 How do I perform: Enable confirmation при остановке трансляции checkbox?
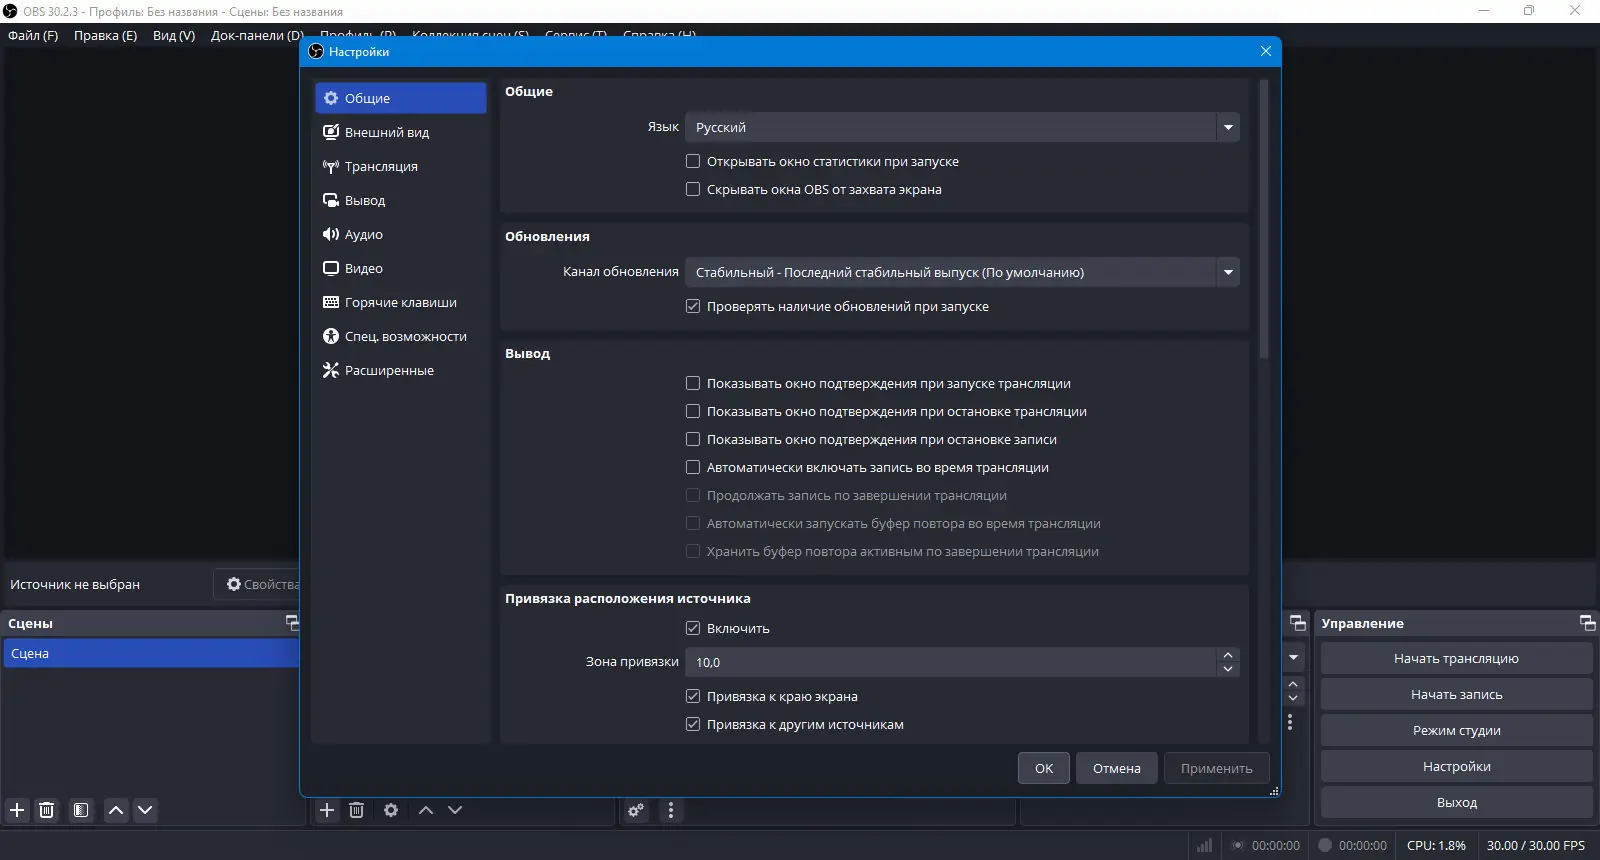[693, 411]
